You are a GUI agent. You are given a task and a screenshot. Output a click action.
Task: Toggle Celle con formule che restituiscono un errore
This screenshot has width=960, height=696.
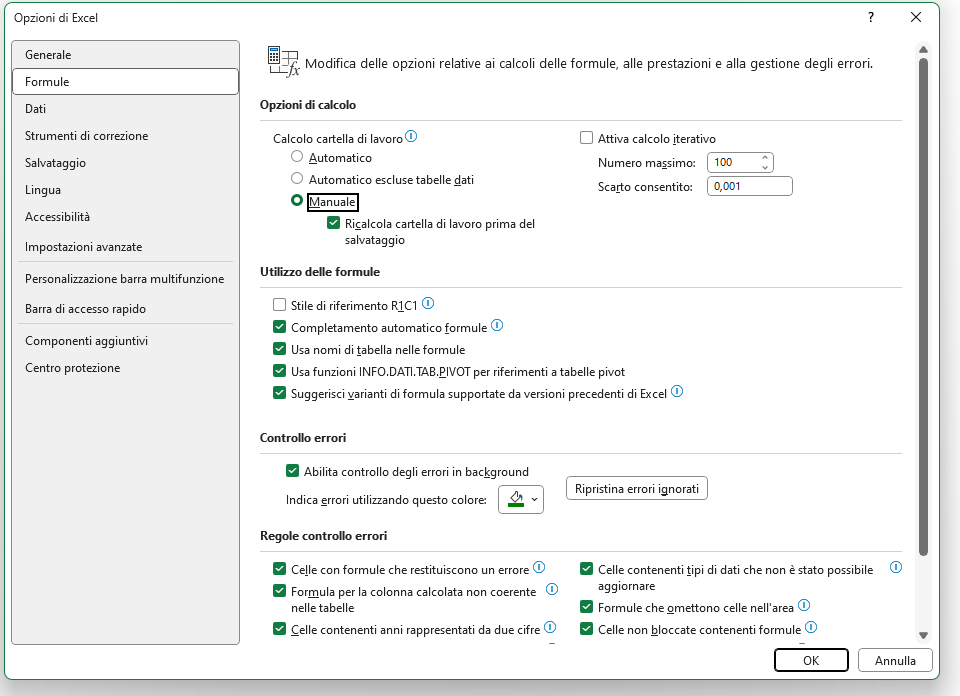pos(280,569)
